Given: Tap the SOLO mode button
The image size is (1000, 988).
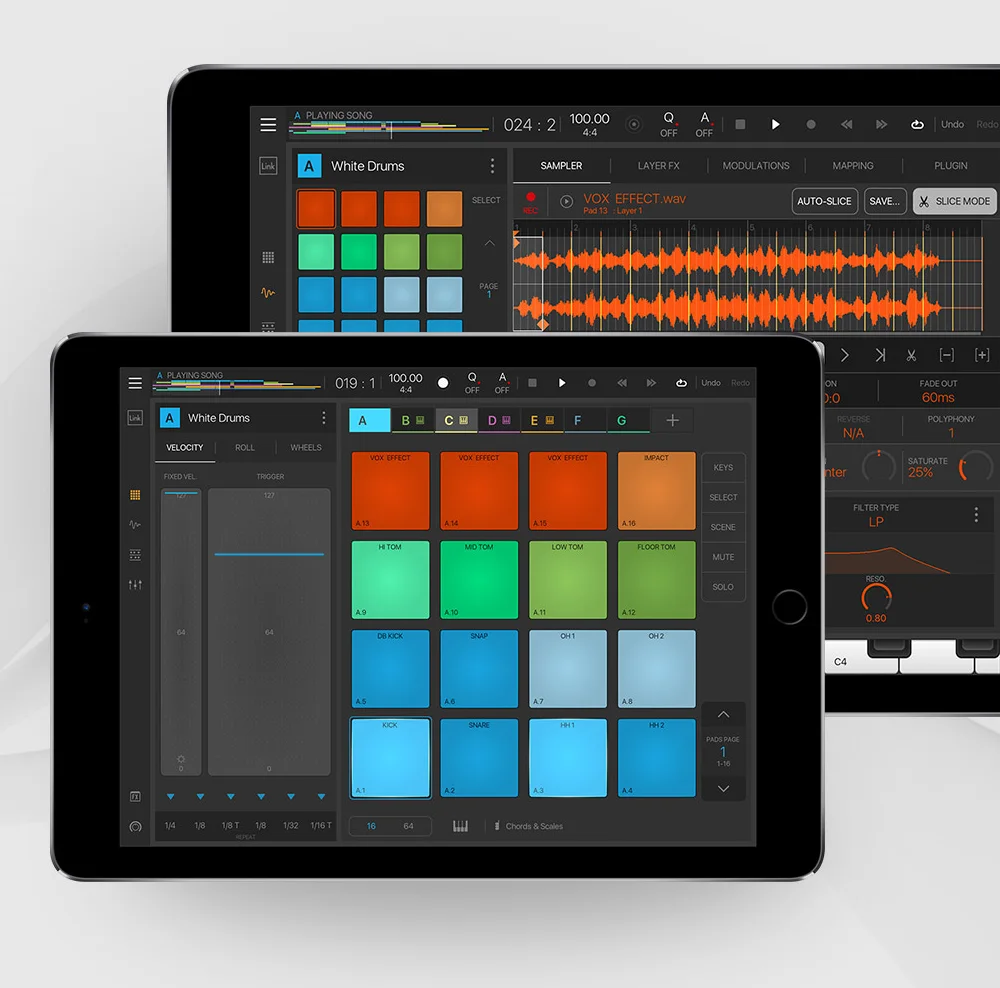Looking at the screenshot, I should pyautogui.click(x=723, y=587).
